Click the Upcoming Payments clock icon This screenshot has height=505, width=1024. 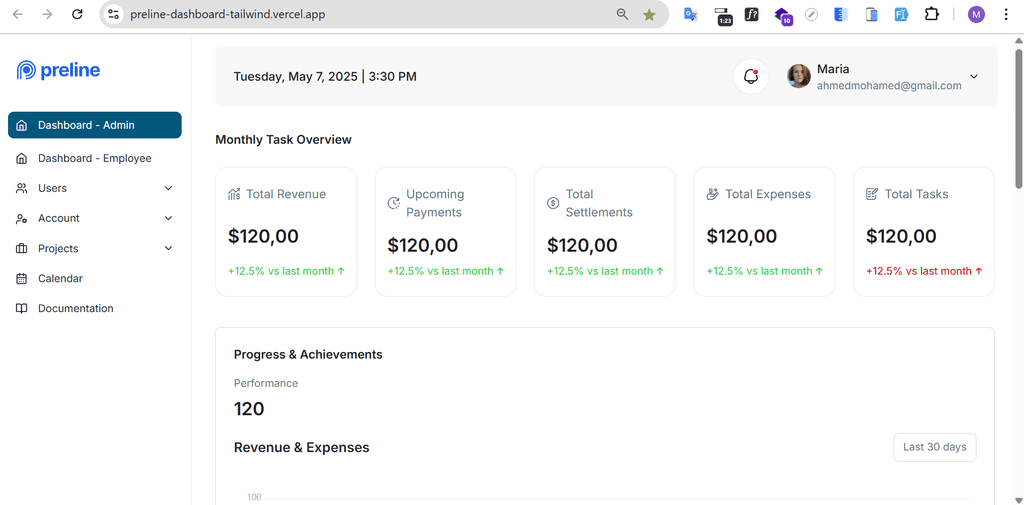tap(394, 203)
